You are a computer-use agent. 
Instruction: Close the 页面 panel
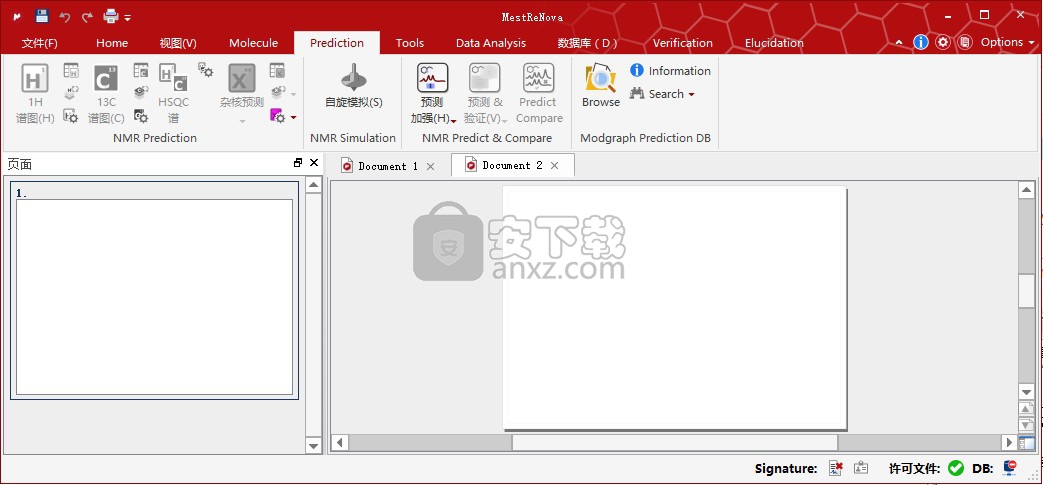click(314, 162)
